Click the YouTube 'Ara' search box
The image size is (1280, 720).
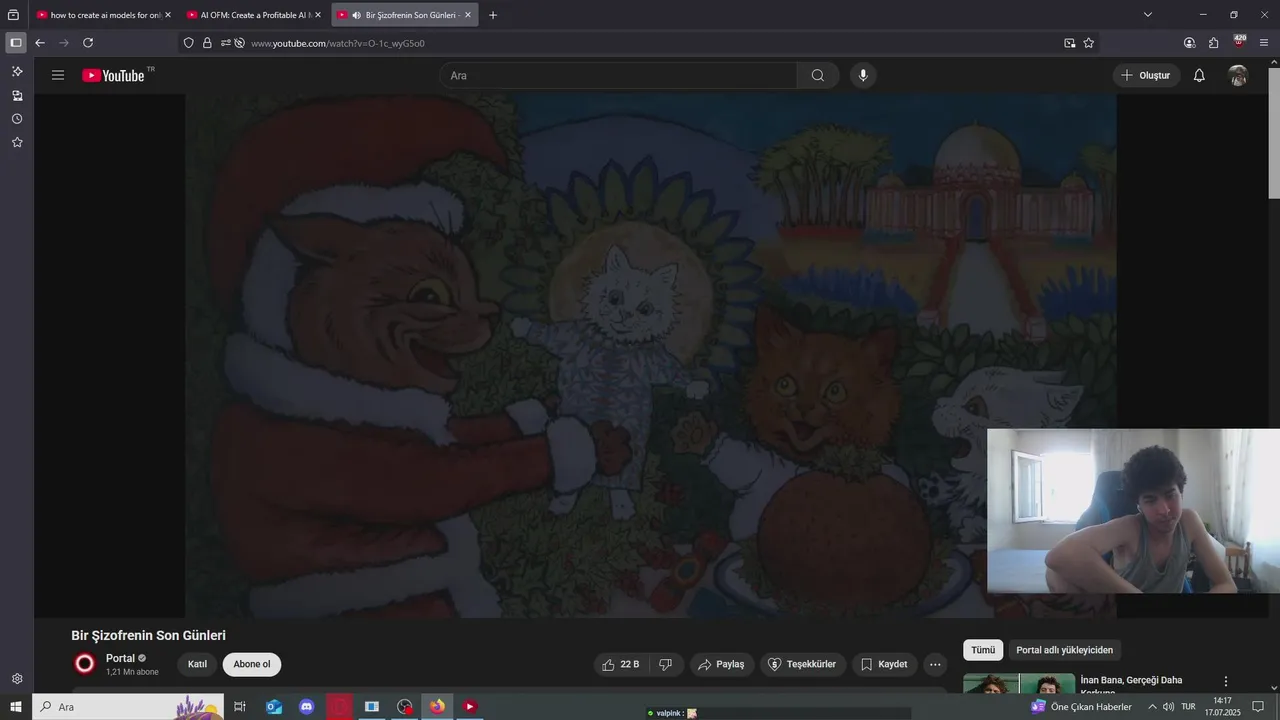tap(618, 75)
